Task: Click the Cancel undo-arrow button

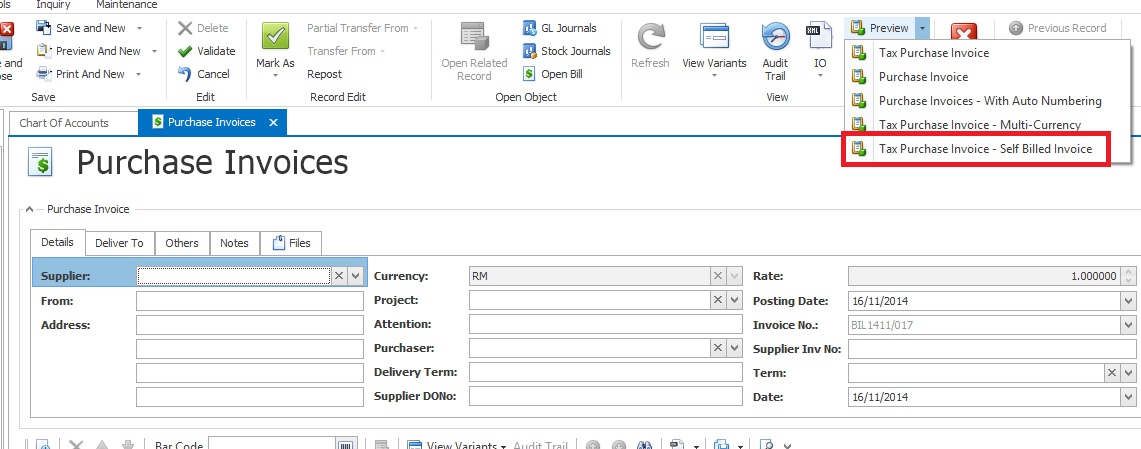Action: tap(204, 74)
